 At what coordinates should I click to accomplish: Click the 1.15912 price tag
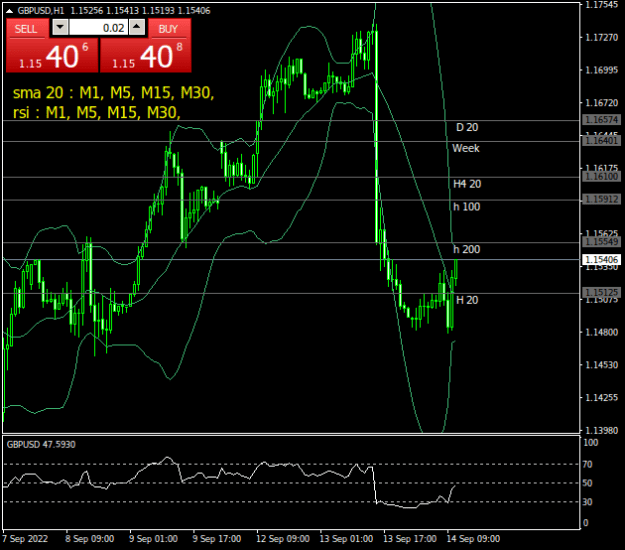602,199
